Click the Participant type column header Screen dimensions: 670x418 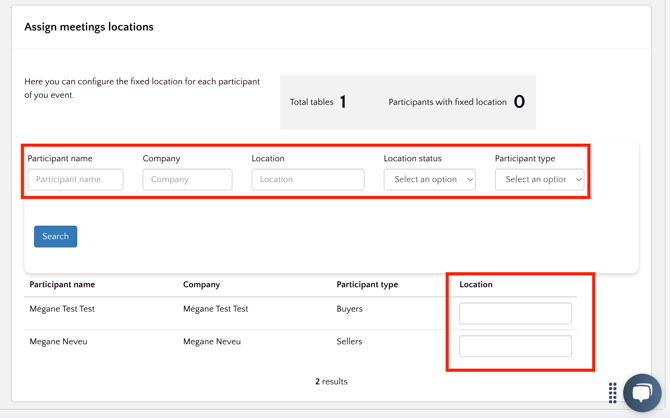click(x=367, y=285)
